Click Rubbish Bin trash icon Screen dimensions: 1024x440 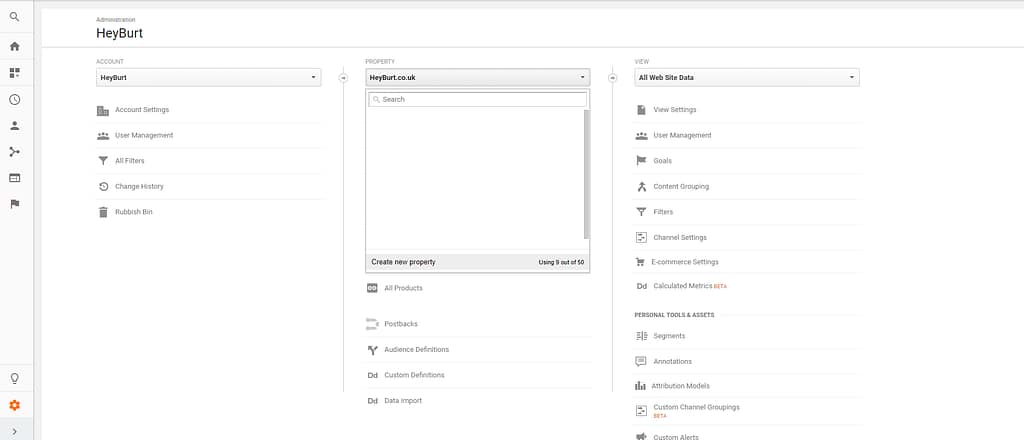[103, 212]
